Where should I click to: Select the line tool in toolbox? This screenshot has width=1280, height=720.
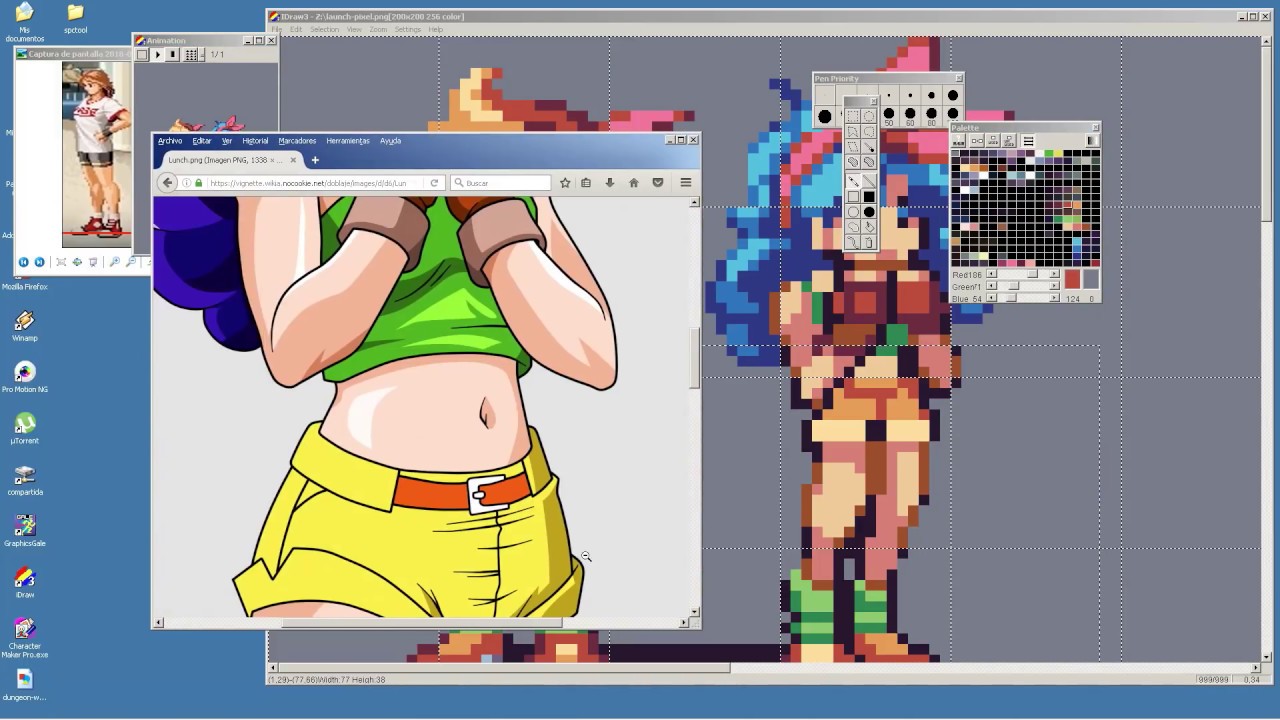[869, 181]
